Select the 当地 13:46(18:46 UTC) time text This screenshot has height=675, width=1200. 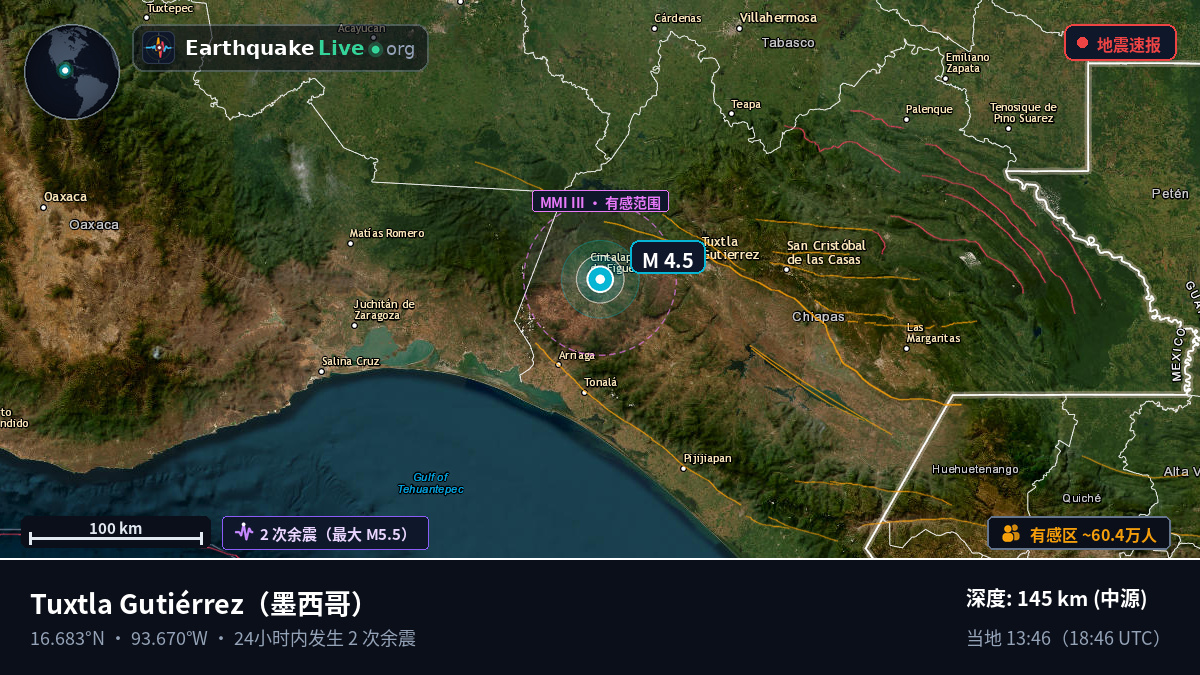[x=1068, y=638]
